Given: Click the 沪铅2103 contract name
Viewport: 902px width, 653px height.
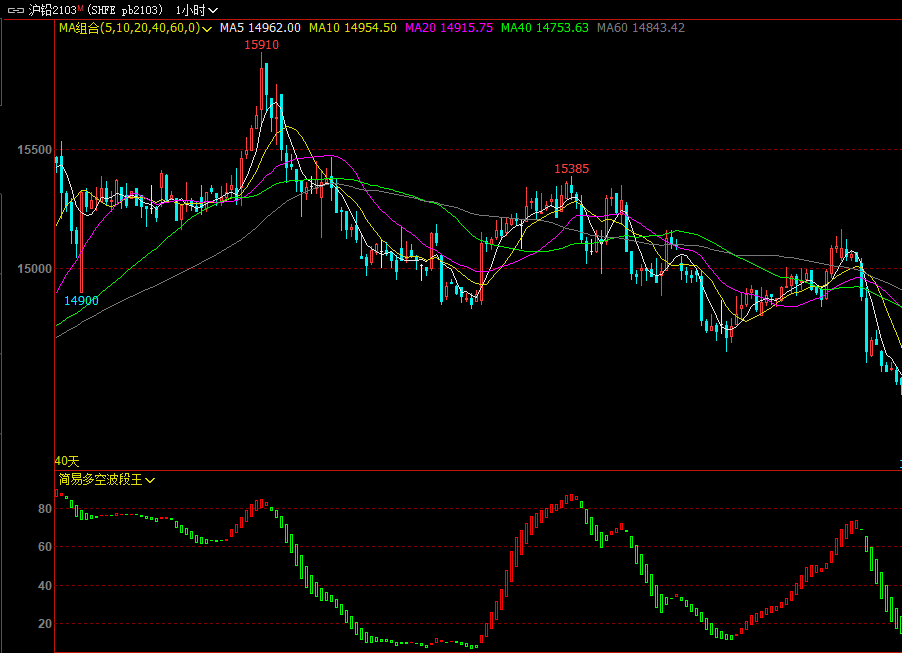Looking at the screenshot, I should (53, 10).
